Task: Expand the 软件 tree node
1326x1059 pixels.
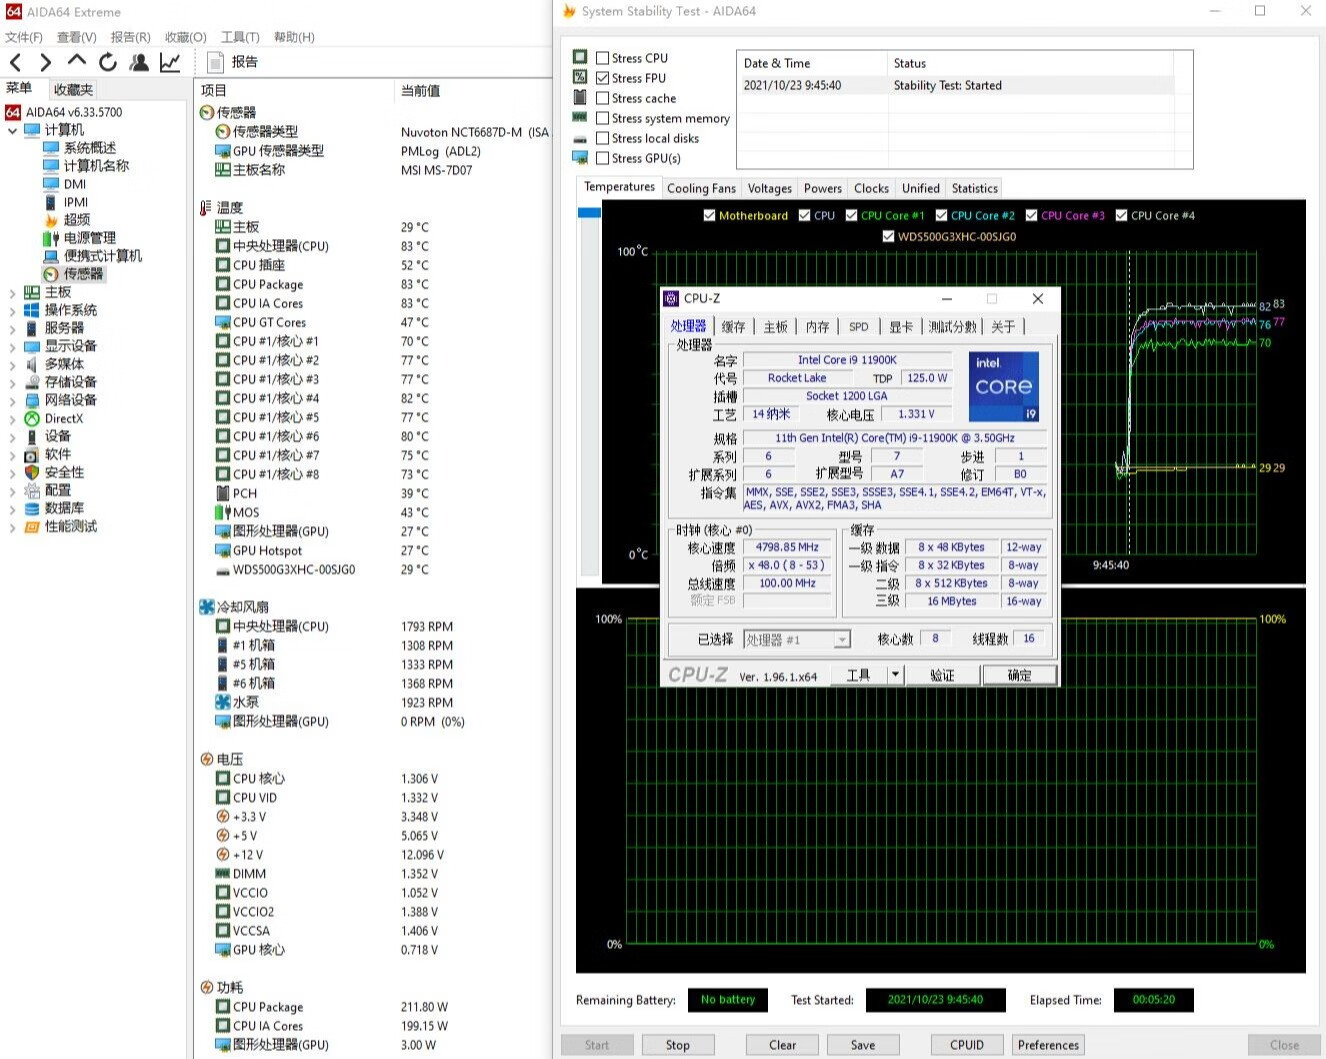Action: (x=12, y=454)
